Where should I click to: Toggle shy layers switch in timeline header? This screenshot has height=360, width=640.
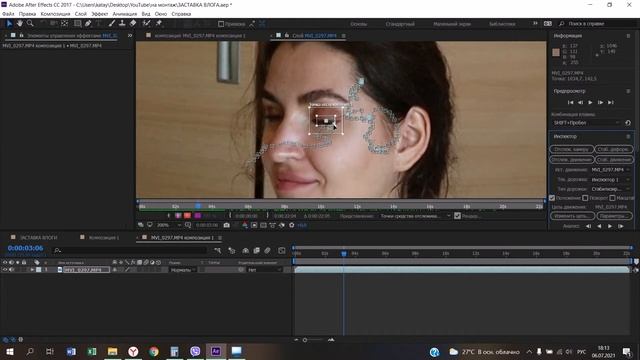tap(245, 250)
